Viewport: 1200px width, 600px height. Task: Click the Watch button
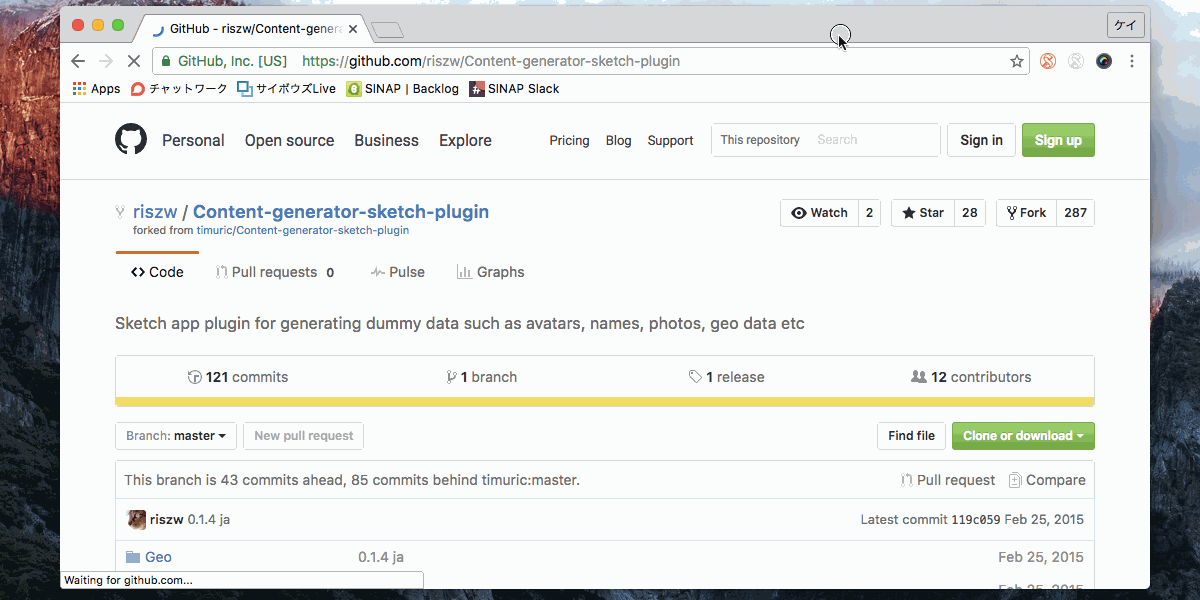[819, 213]
